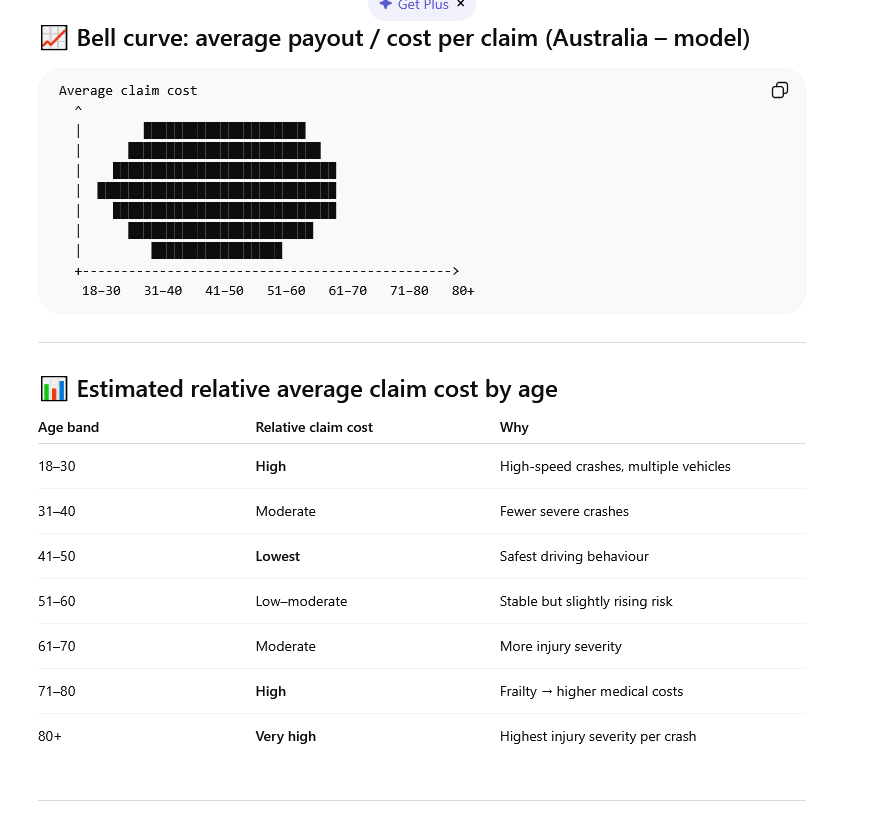Click the "Very high" cell for 80+
Image resolution: width=881 pixels, height=823 pixels.
[286, 736]
